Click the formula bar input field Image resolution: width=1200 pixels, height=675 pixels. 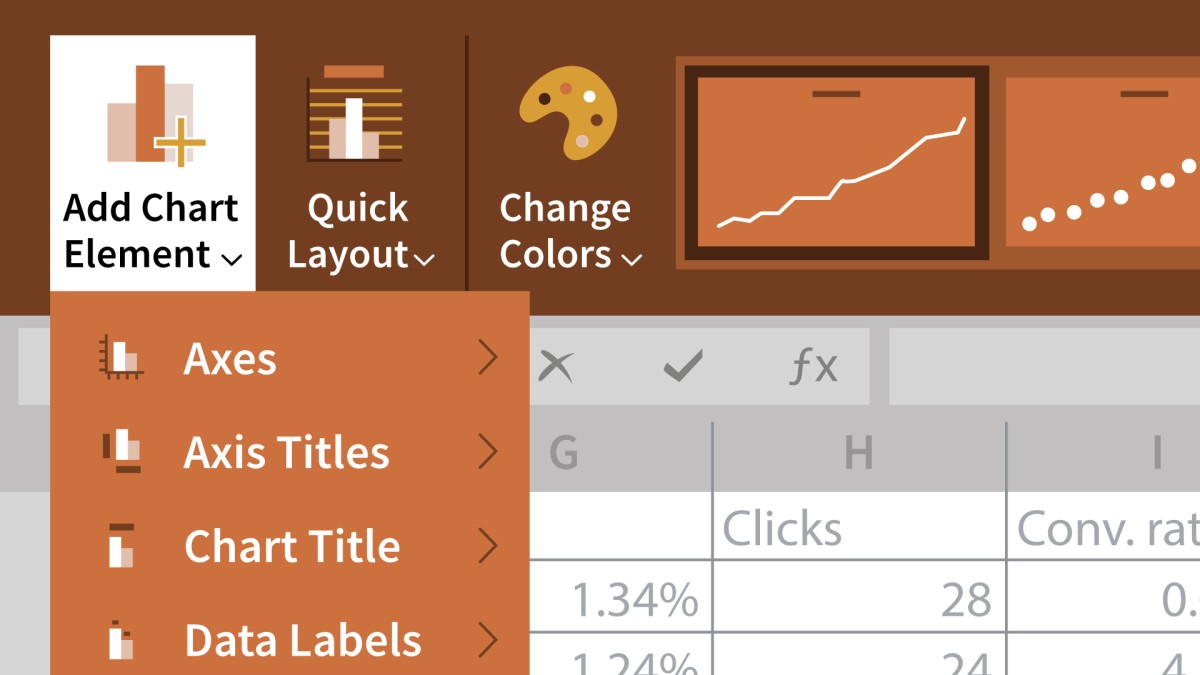(x=1044, y=367)
